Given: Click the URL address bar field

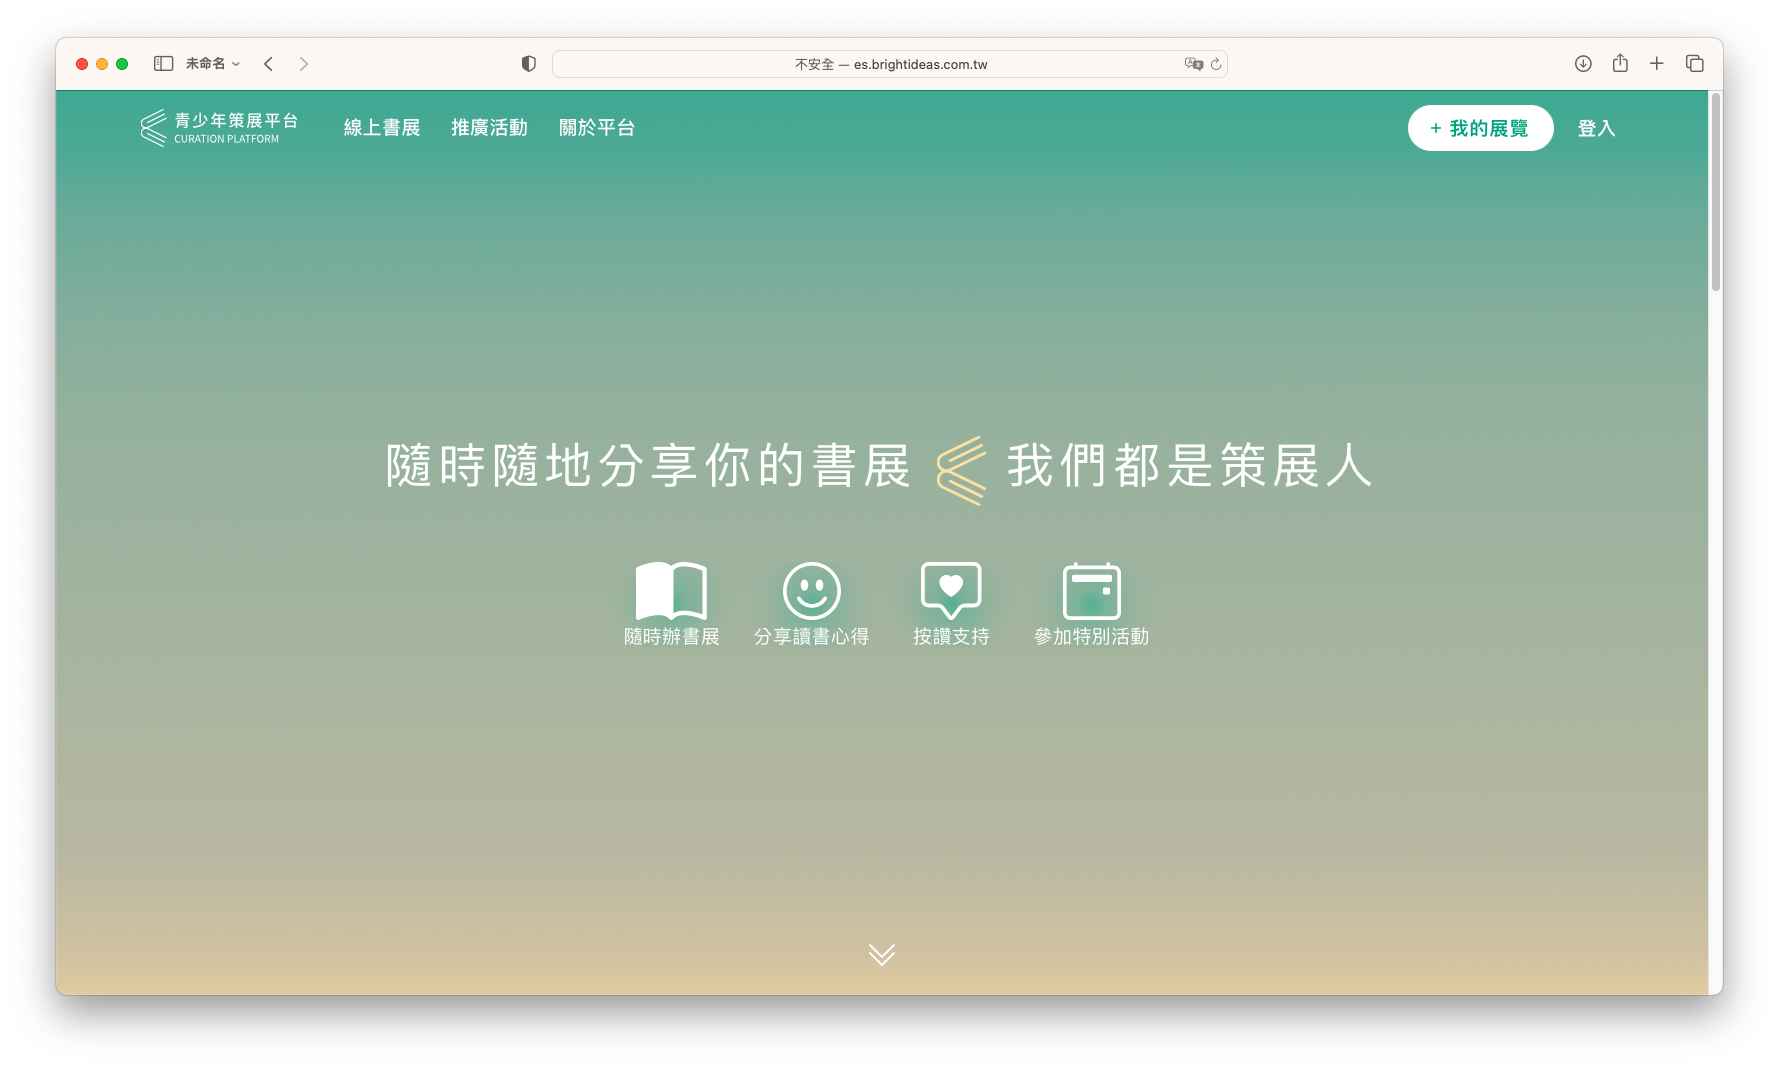Looking at the screenshot, I should (x=889, y=64).
